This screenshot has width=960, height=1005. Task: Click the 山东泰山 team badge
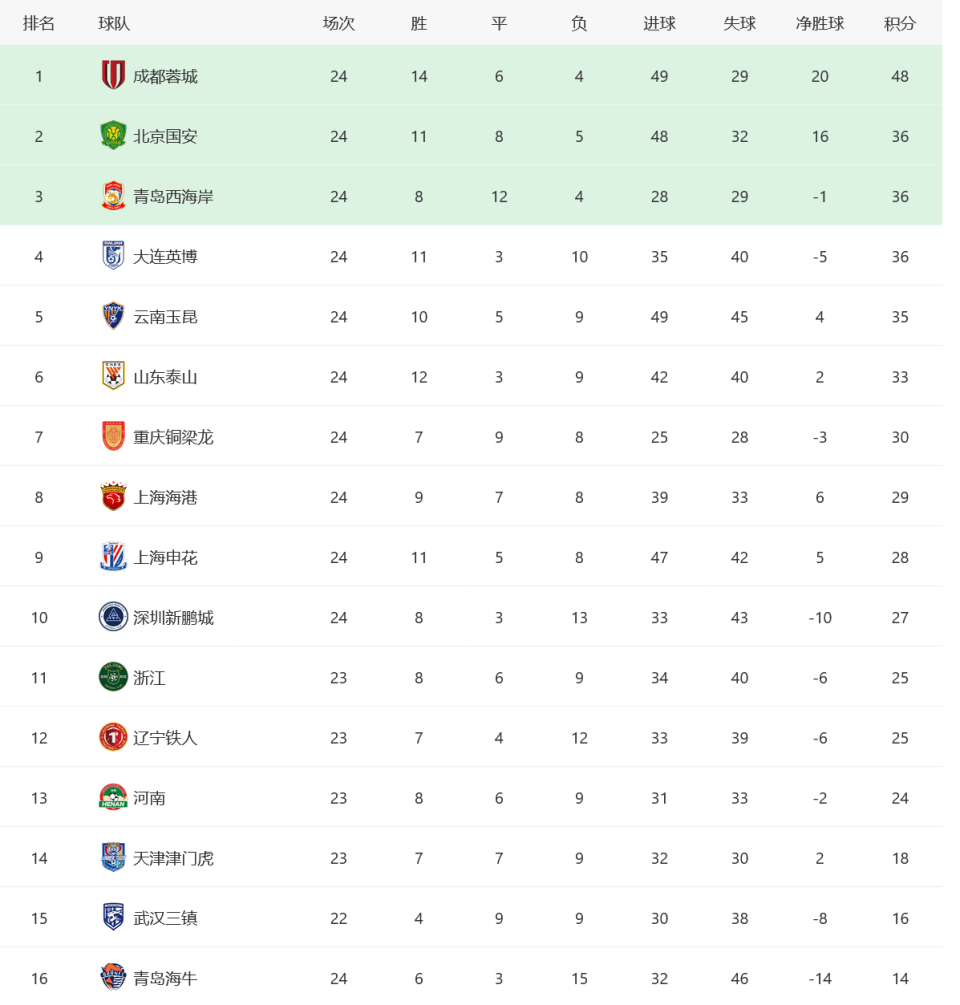(x=113, y=376)
